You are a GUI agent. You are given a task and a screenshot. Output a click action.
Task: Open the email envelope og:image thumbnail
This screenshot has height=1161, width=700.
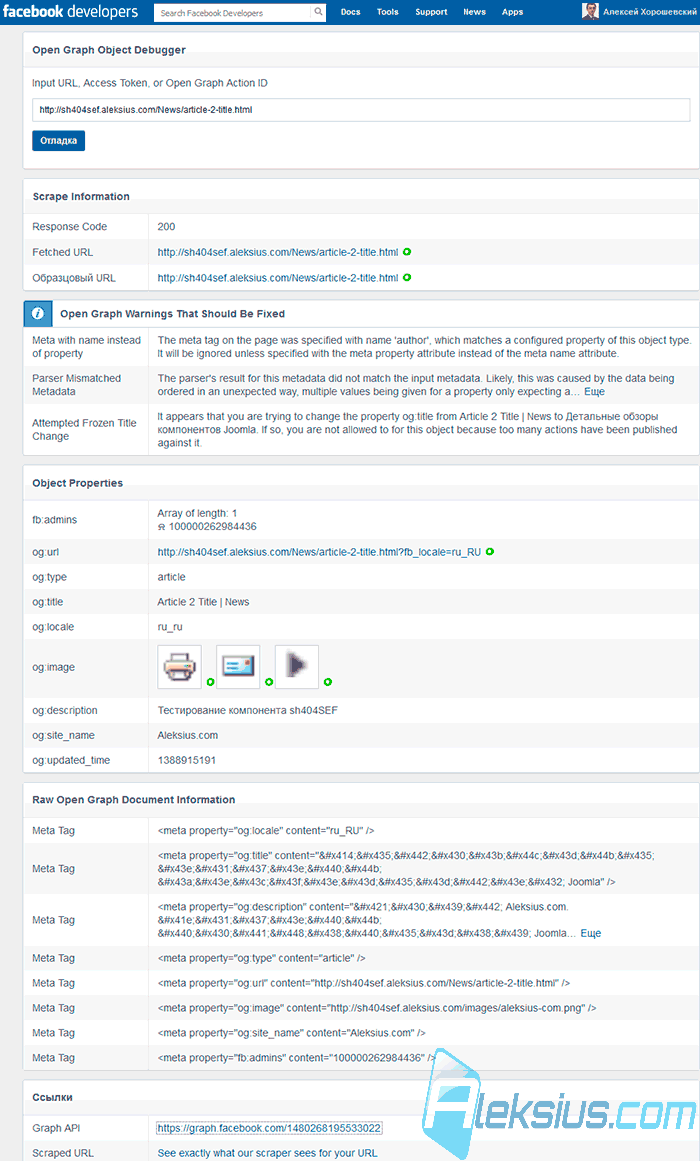238,666
